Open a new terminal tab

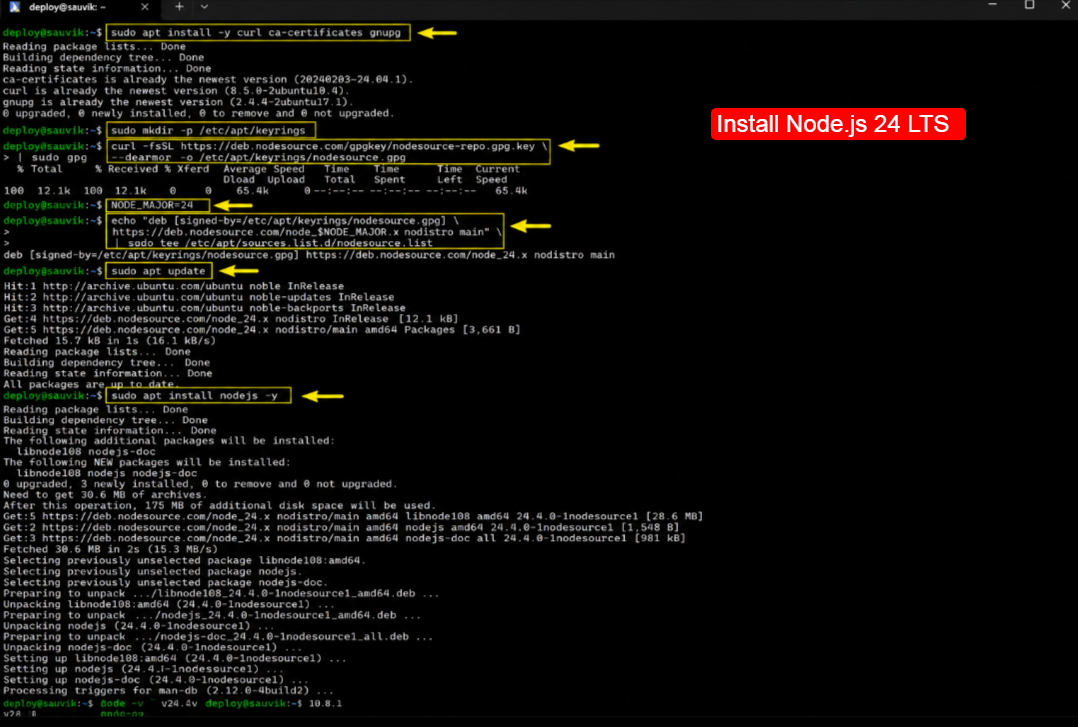(x=179, y=7)
